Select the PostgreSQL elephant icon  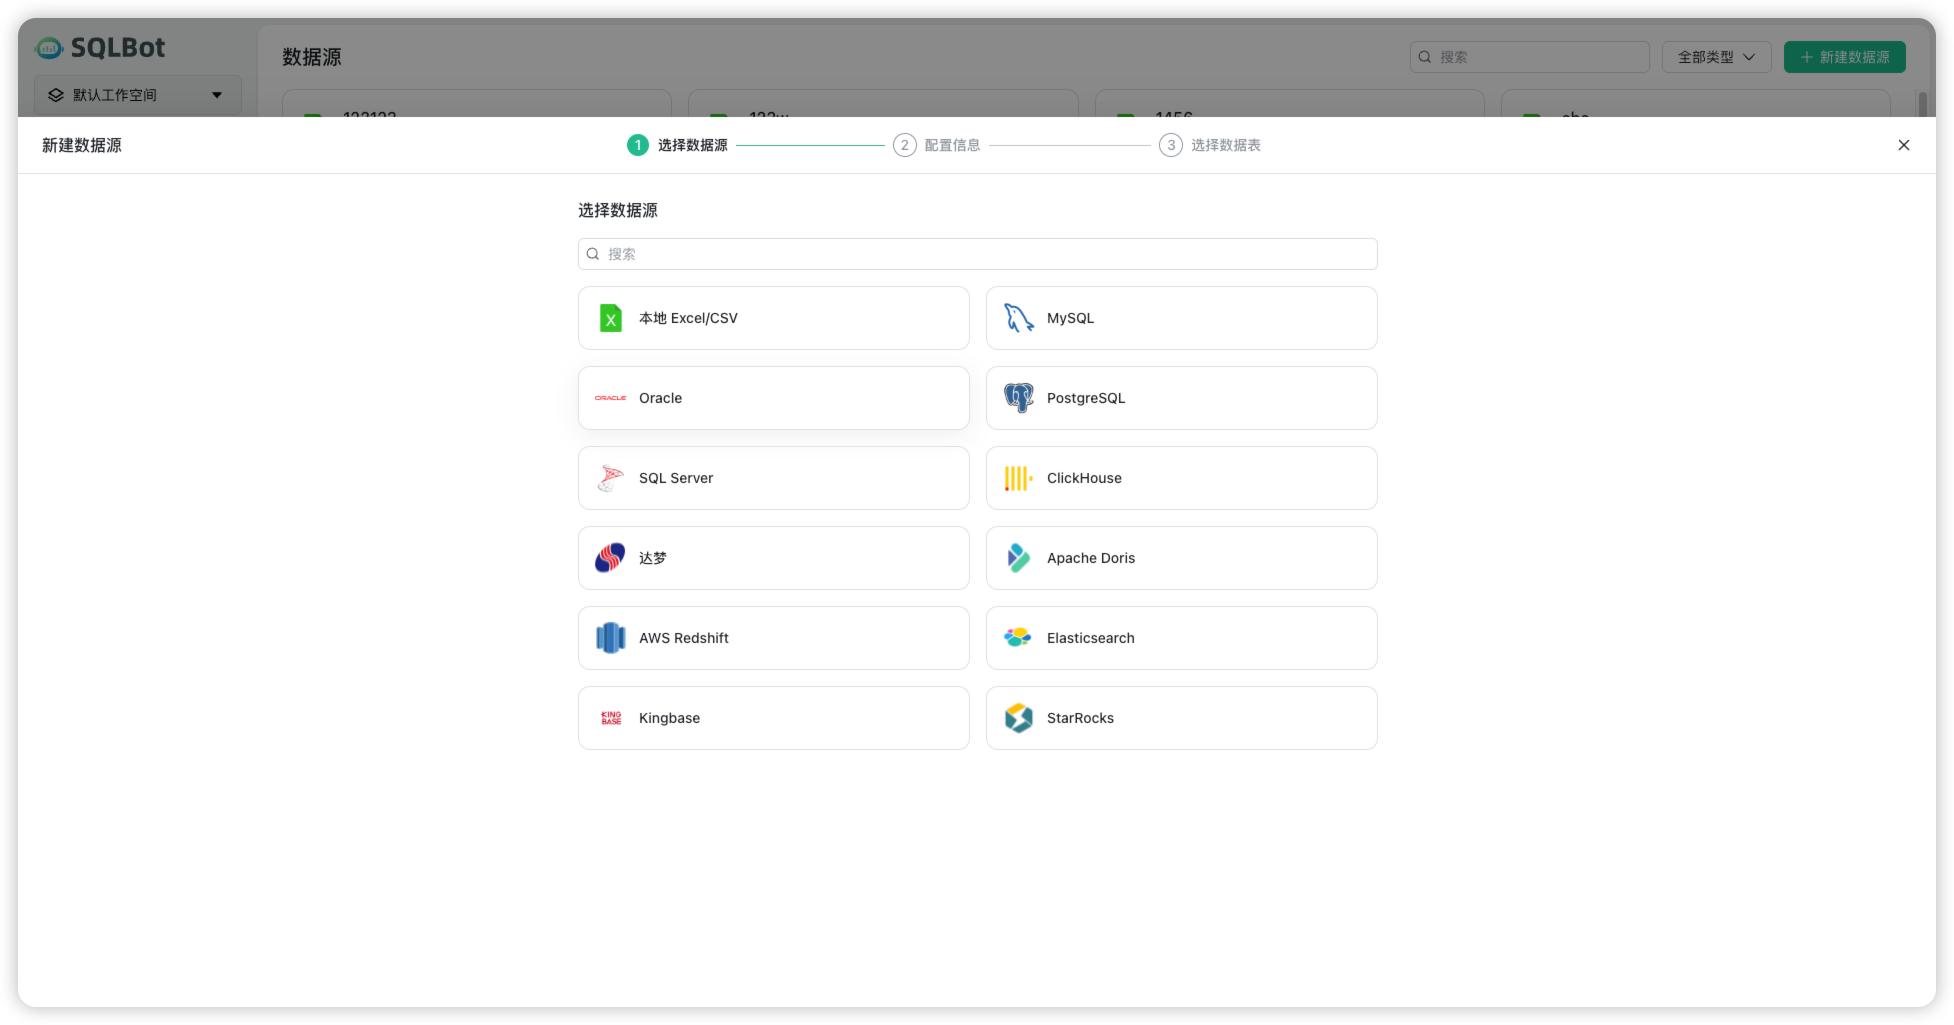tap(1018, 398)
